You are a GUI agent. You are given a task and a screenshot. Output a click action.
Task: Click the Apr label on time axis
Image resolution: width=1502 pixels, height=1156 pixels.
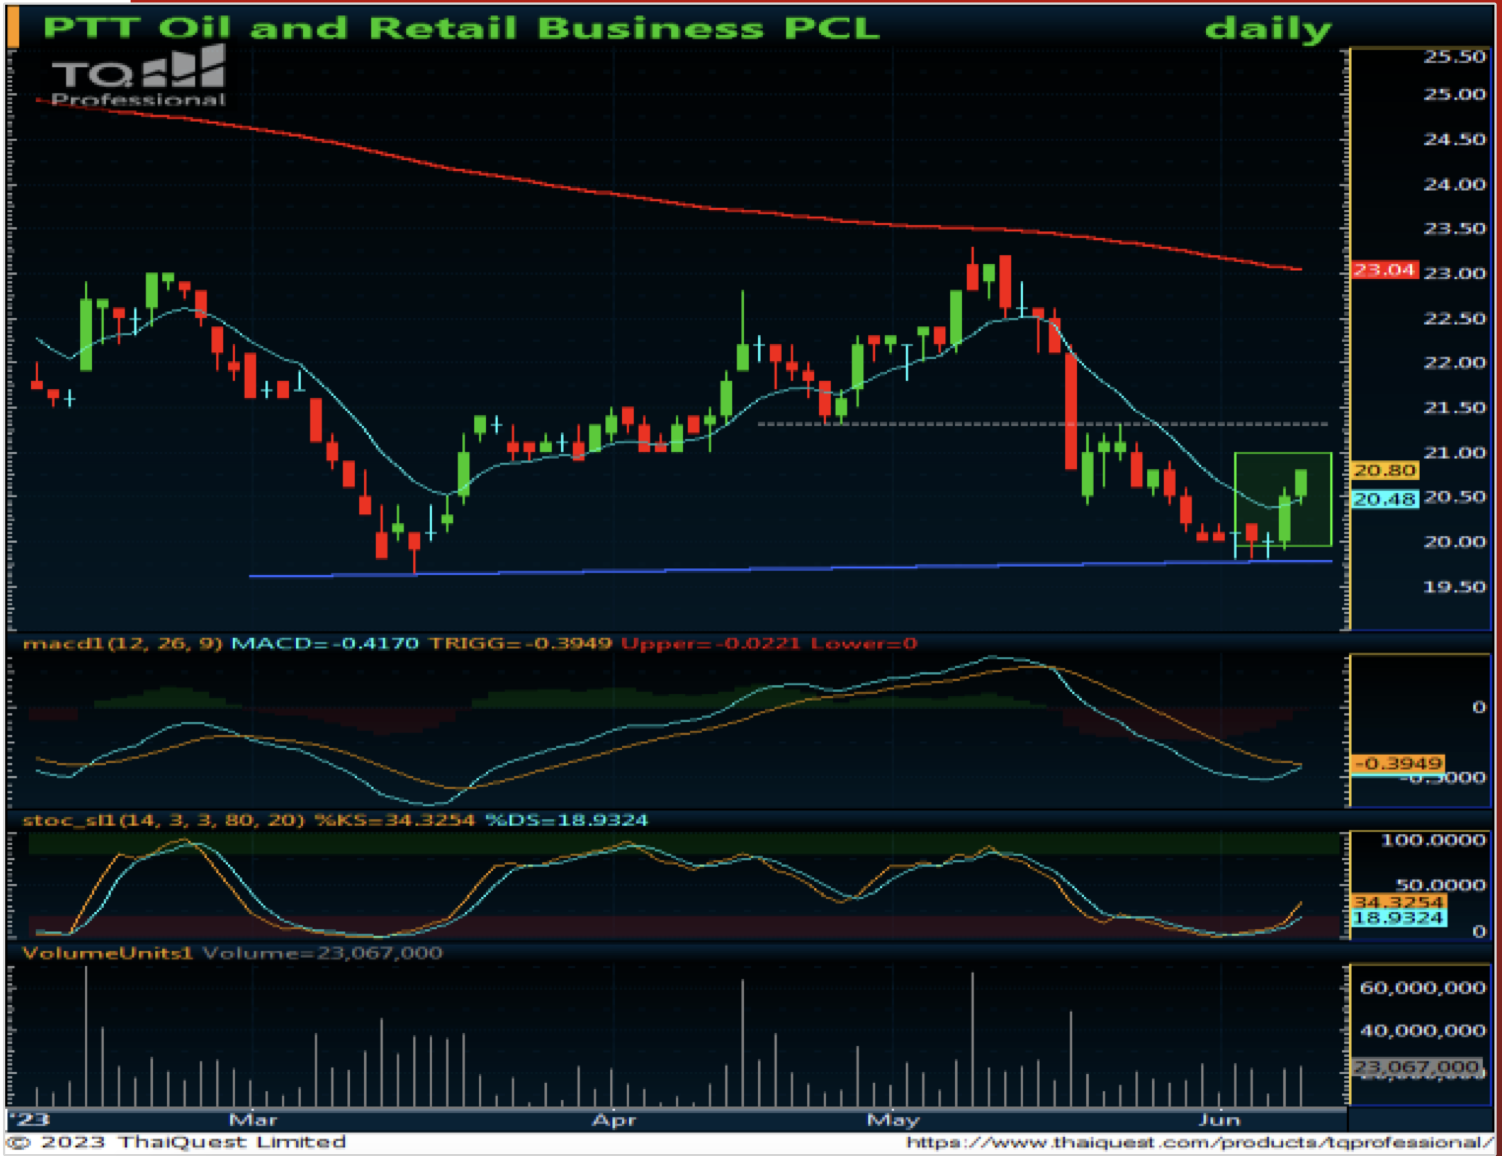tap(614, 1120)
